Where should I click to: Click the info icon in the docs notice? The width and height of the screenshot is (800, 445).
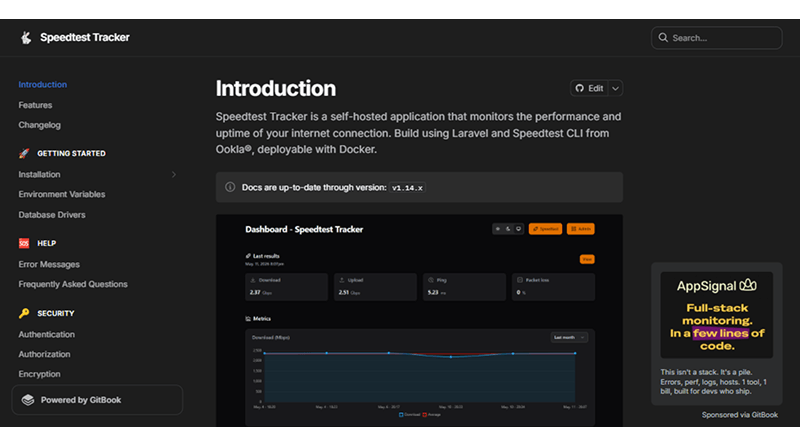pyautogui.click(x=230, y=187)
